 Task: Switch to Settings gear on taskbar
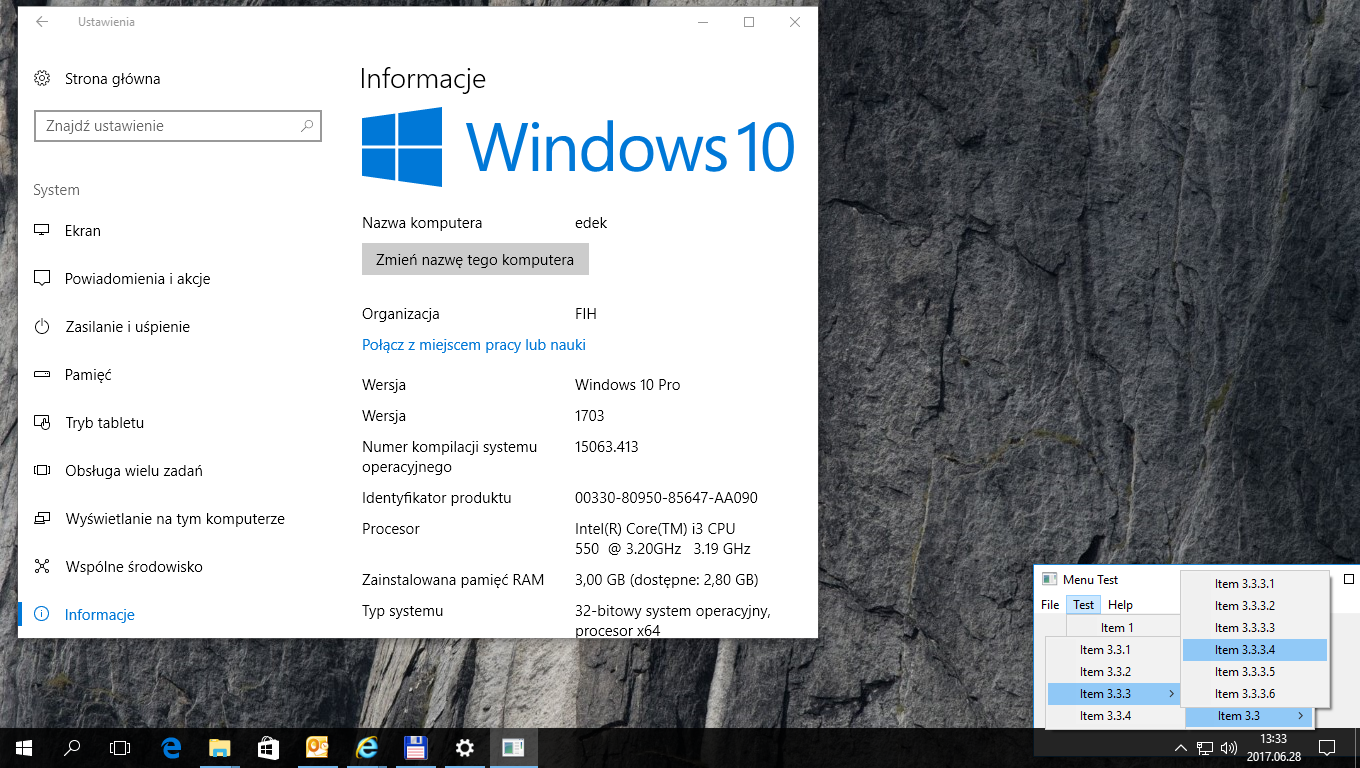point(464,747)
